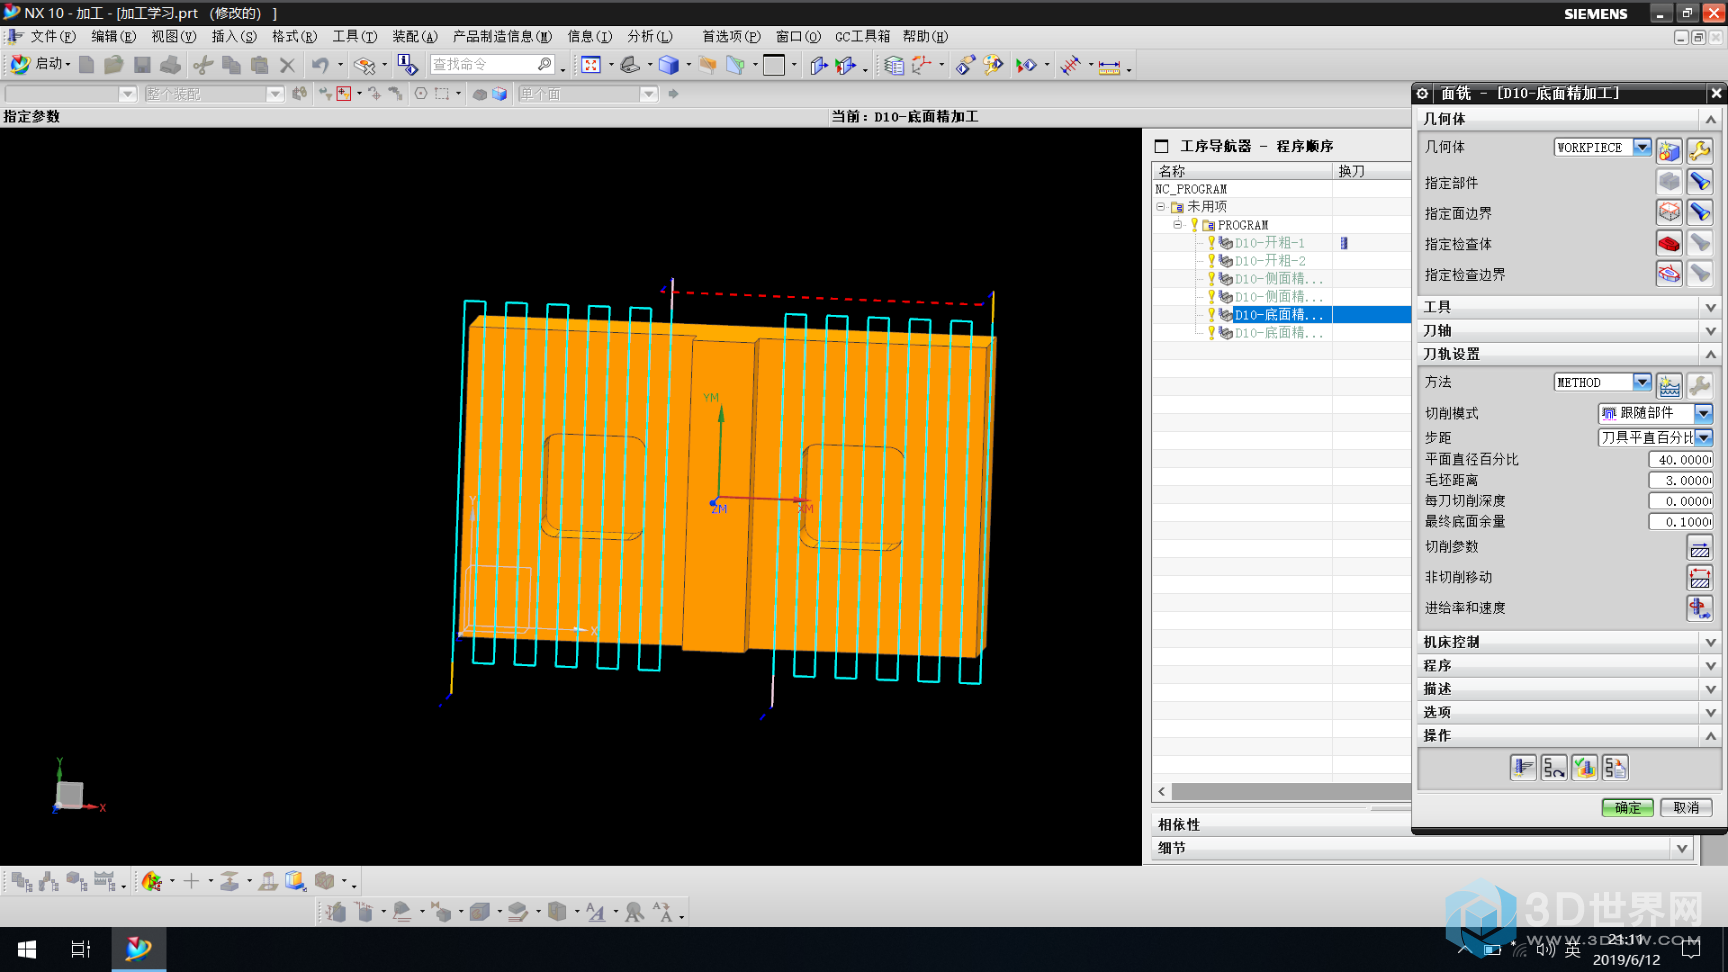Open the Insert (插入) menu
Viewport: 1728px width, 972px height.
click(234, 36)
